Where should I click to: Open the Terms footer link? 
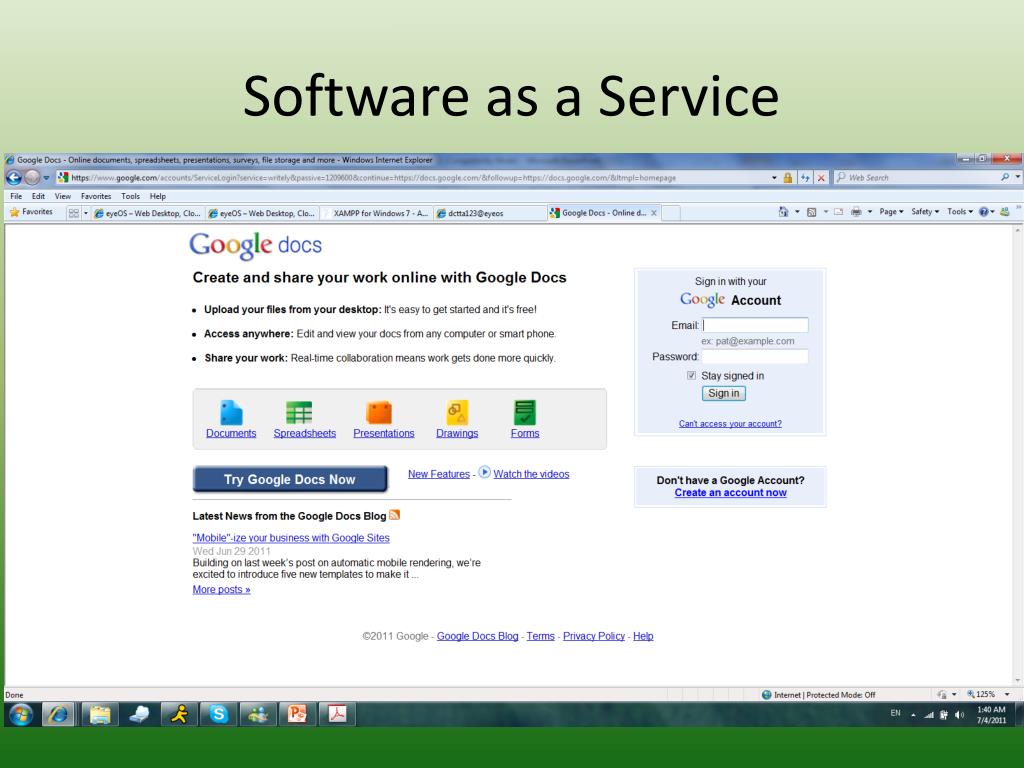[x=541, y=636]
